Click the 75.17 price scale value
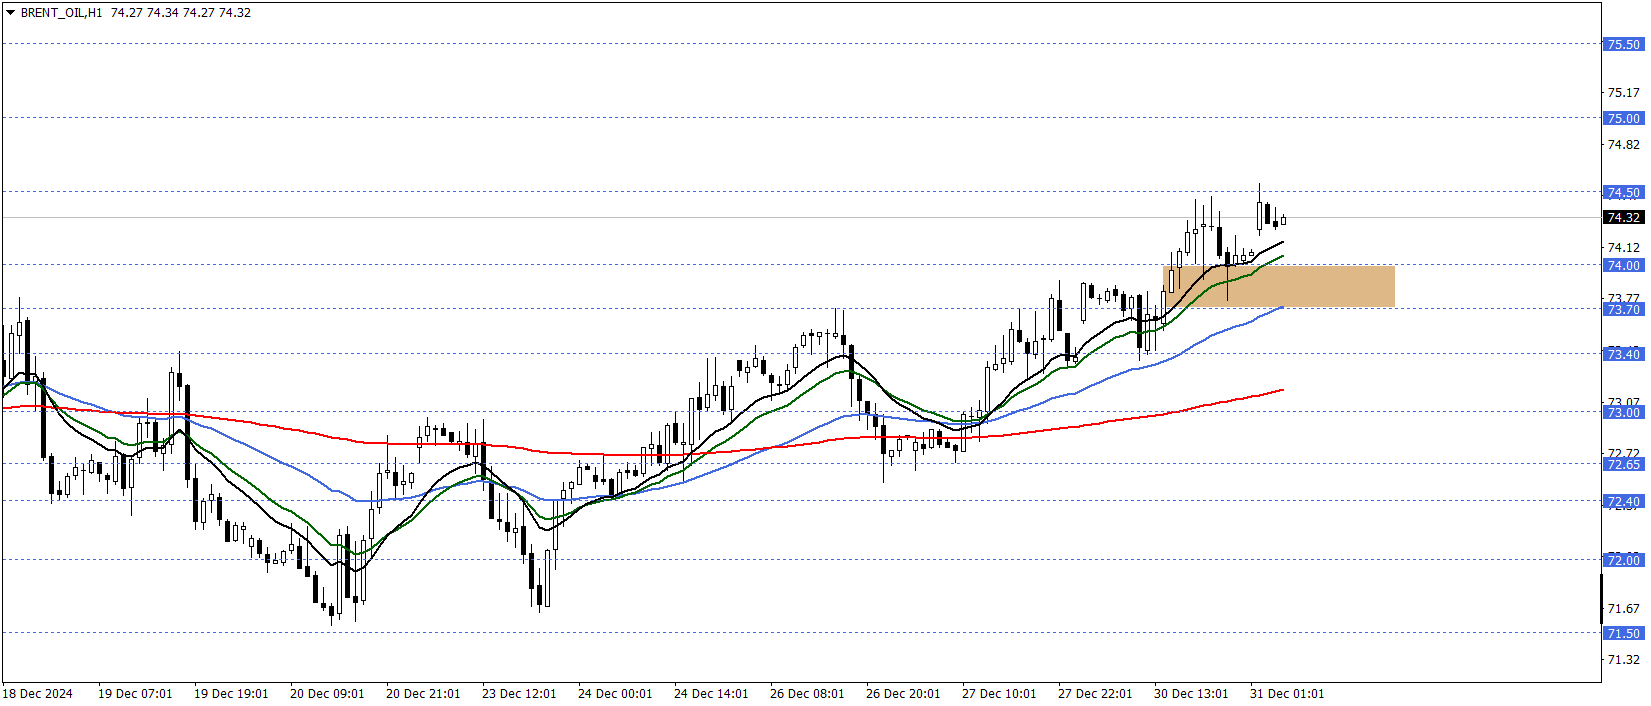This screenshot has width=1651, height=706. (x=1623, y=92)
